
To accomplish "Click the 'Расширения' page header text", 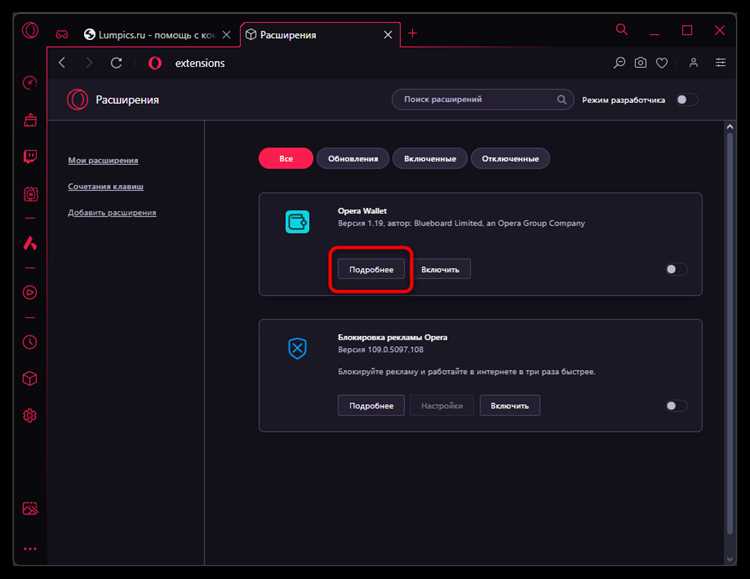I will click(127, 100).
